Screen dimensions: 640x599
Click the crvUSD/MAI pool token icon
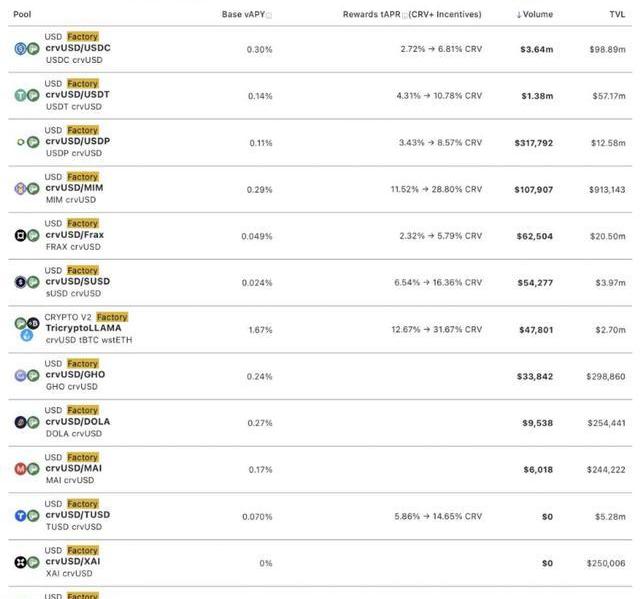click(x=27, y=468)
